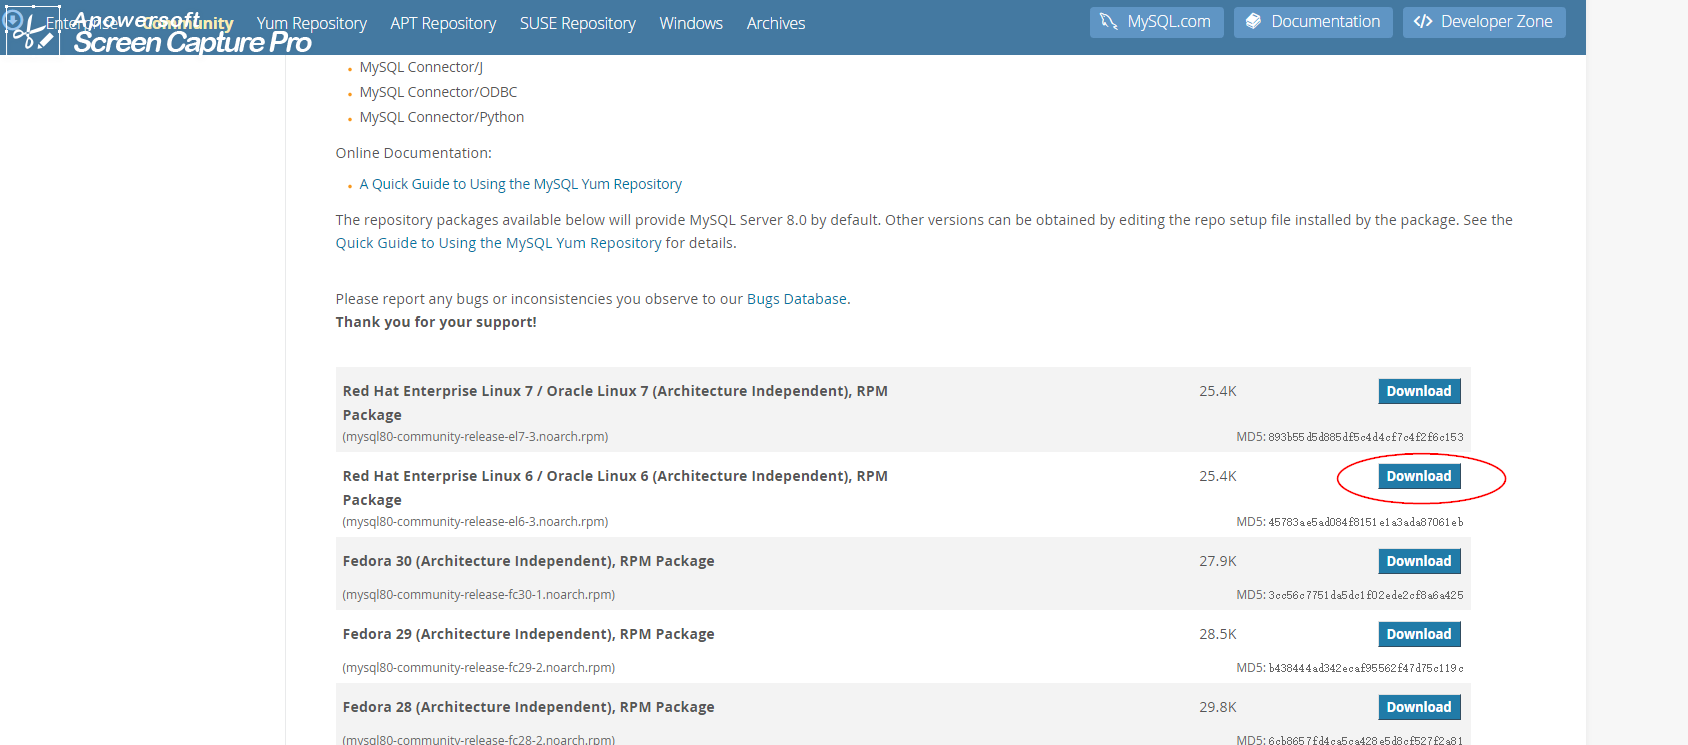This screenshot has width=1688, height=745.
Task: Click filename mysql80-community-release-fc29-2.noarch.rpm
Action: click(x=479, y=668)
